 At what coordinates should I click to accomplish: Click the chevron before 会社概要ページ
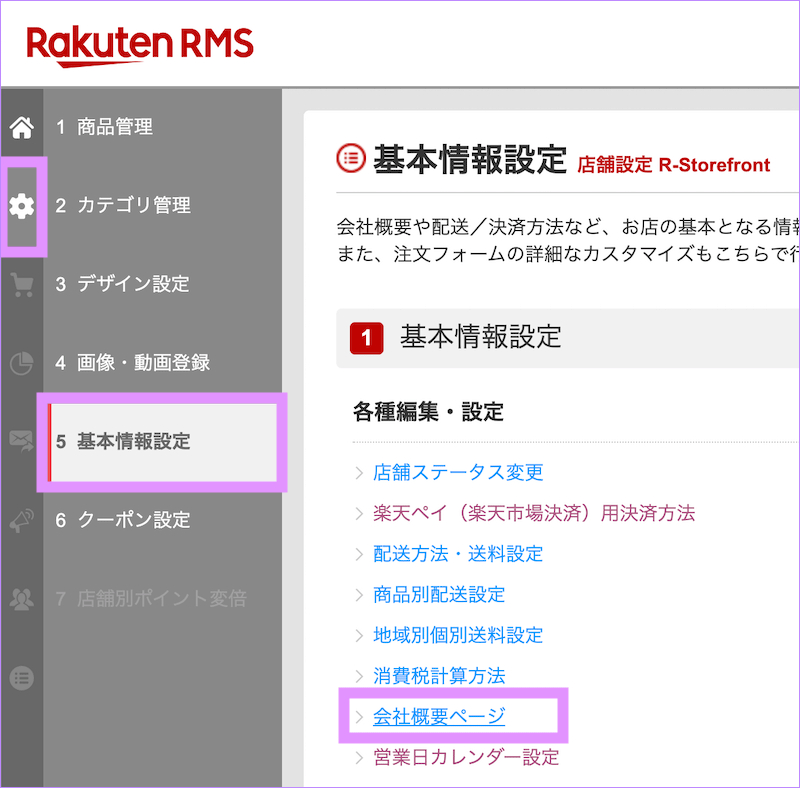(x=359, y=718)
